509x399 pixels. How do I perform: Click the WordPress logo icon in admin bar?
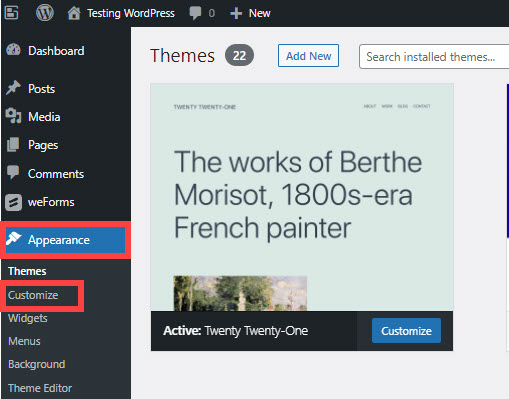click(x=45, y=13)
